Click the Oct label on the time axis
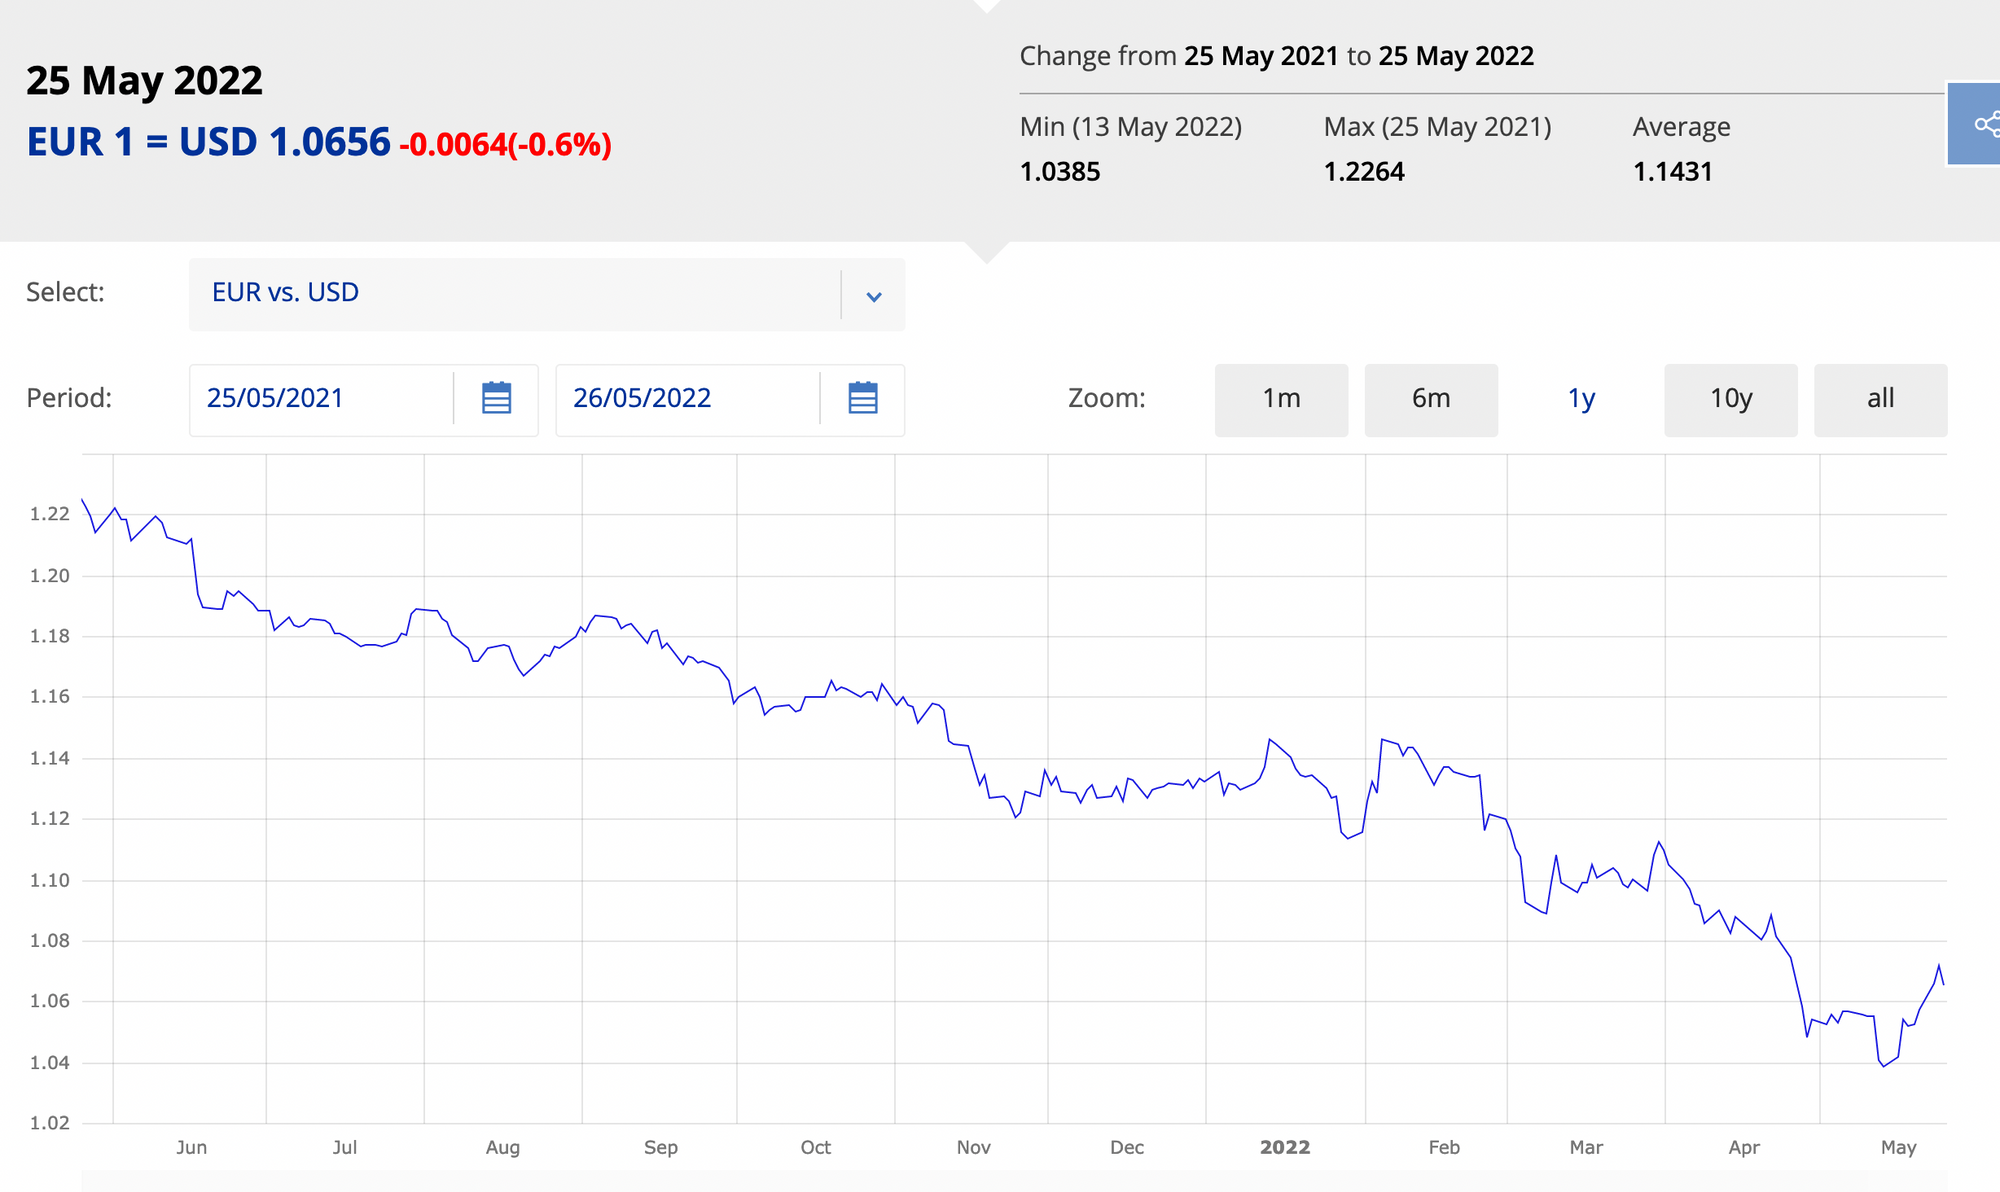This screenshot has height=1192, width=2000. pyautogui.click(x=815, y=1147)
